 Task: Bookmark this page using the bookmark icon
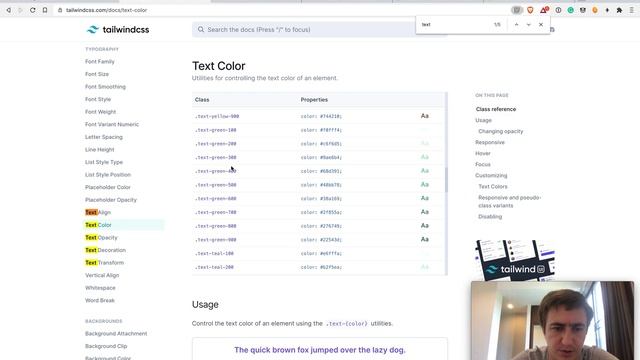45,10
